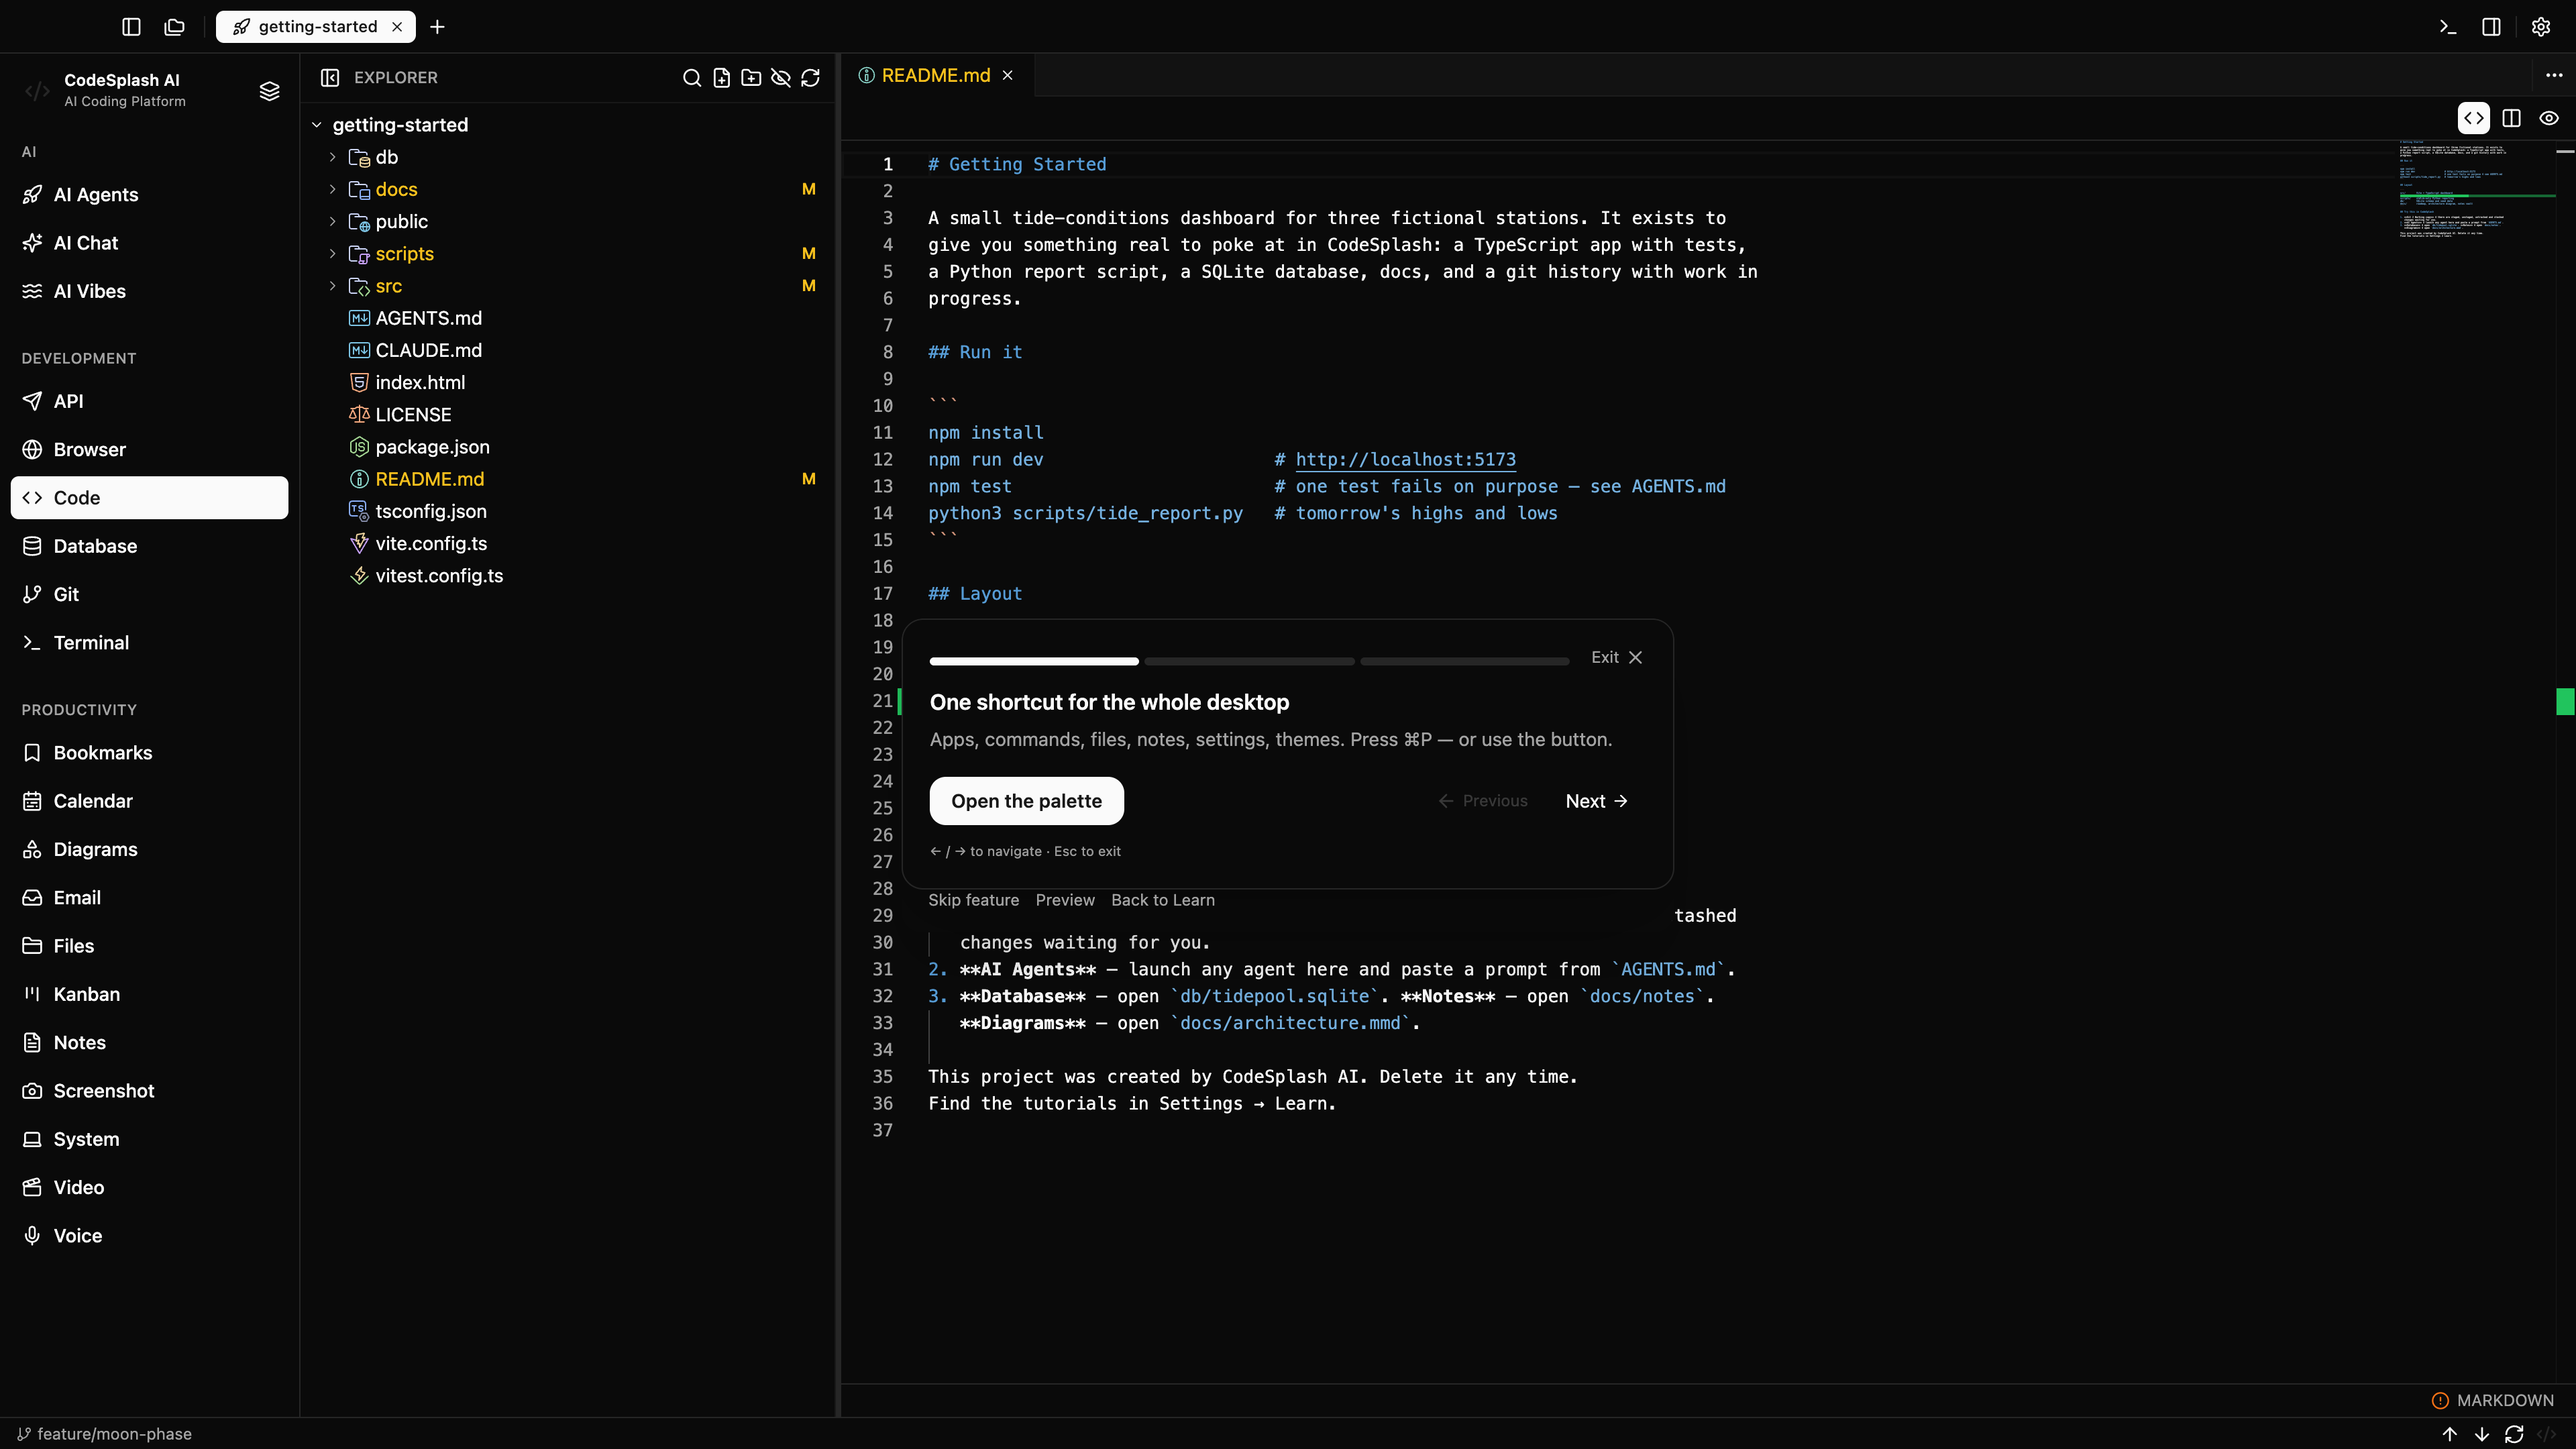The image size is (2576, 1449).
Task: Open package.json file
Action: pyautogui.click(x=567, y=447)
